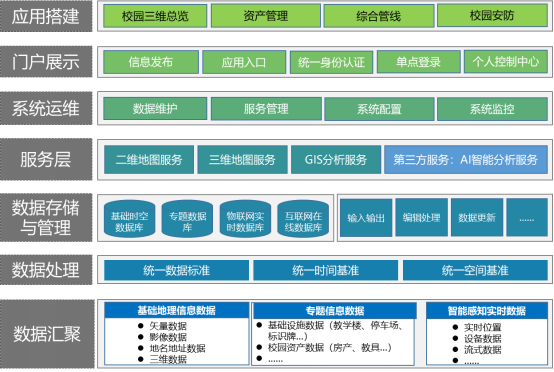Open the 单点登录 block

(x=419, y=62)
